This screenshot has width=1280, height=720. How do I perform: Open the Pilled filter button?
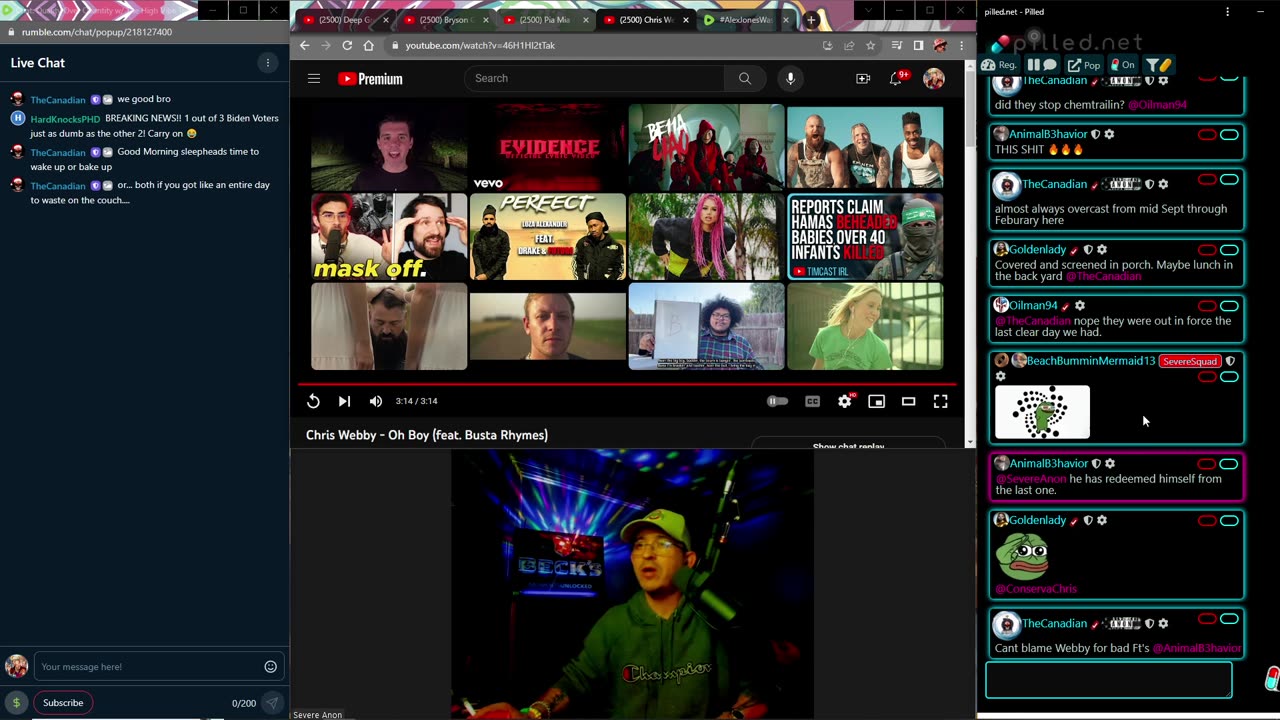coord(1158,65)
